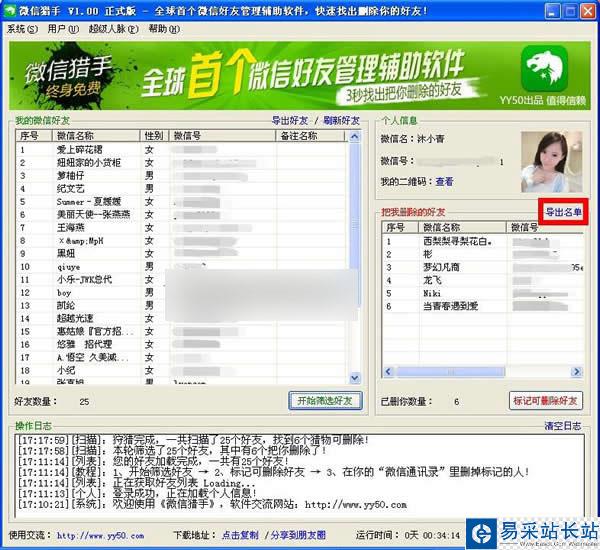This screenshot has width=600, height=550.
Task: Click the 序号 column header in friends list
Action: tap(34, 136)
